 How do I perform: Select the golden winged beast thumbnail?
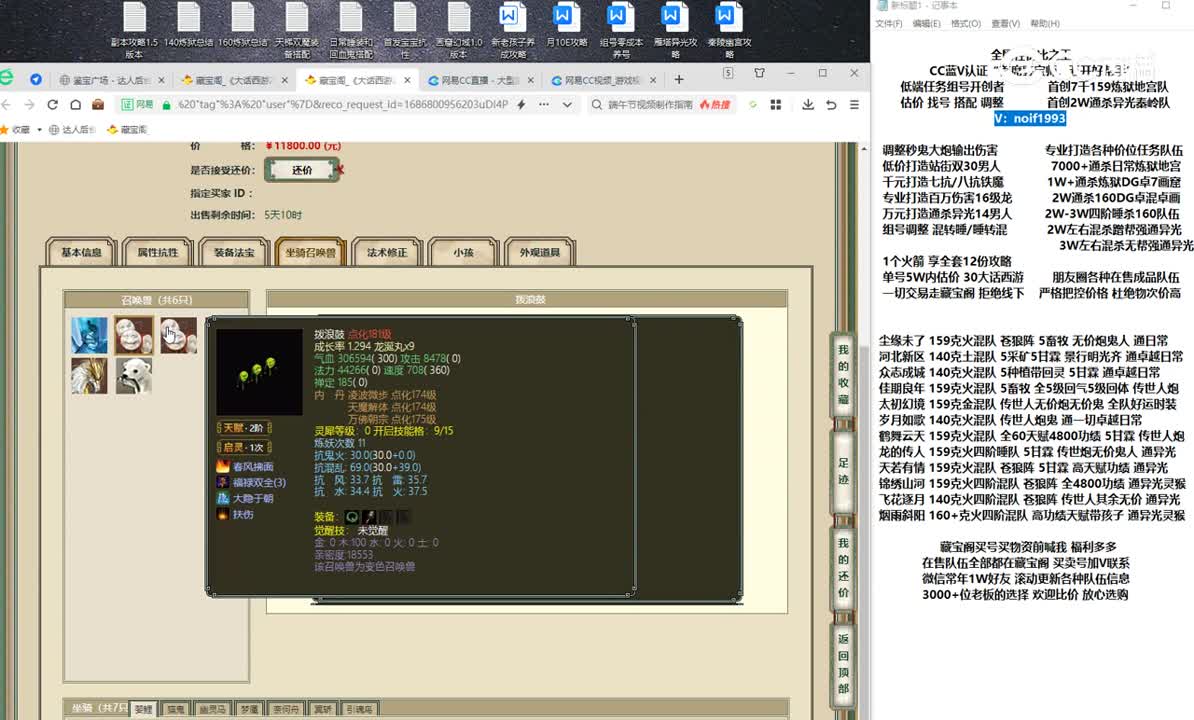point(89,376)
